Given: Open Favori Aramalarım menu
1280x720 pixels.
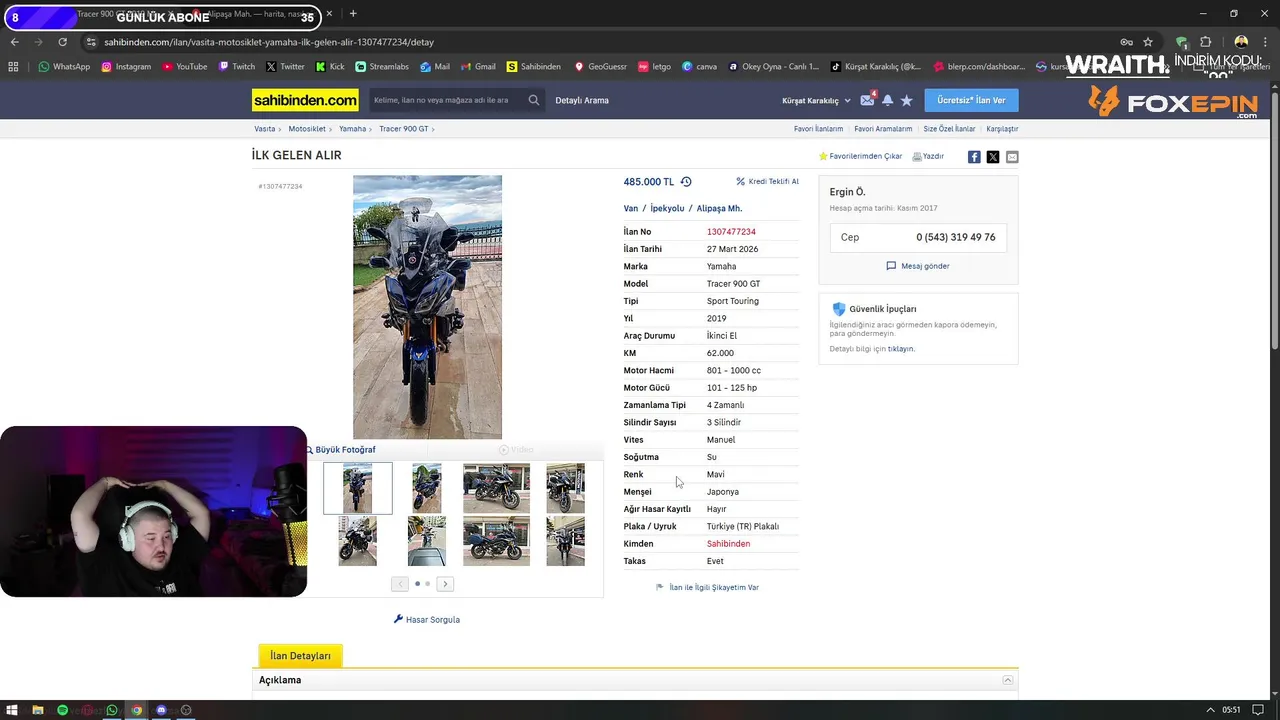Looking at the screenshot, I should [x=883, y=129].
